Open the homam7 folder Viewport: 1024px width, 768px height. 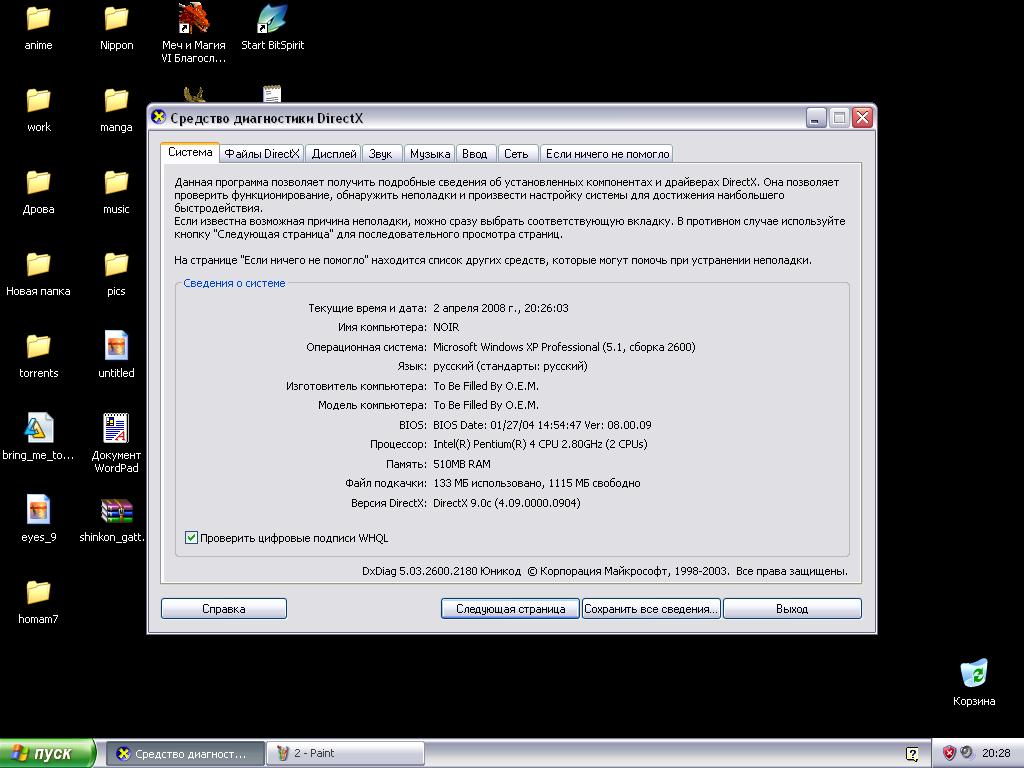click(x=38, y=593)
